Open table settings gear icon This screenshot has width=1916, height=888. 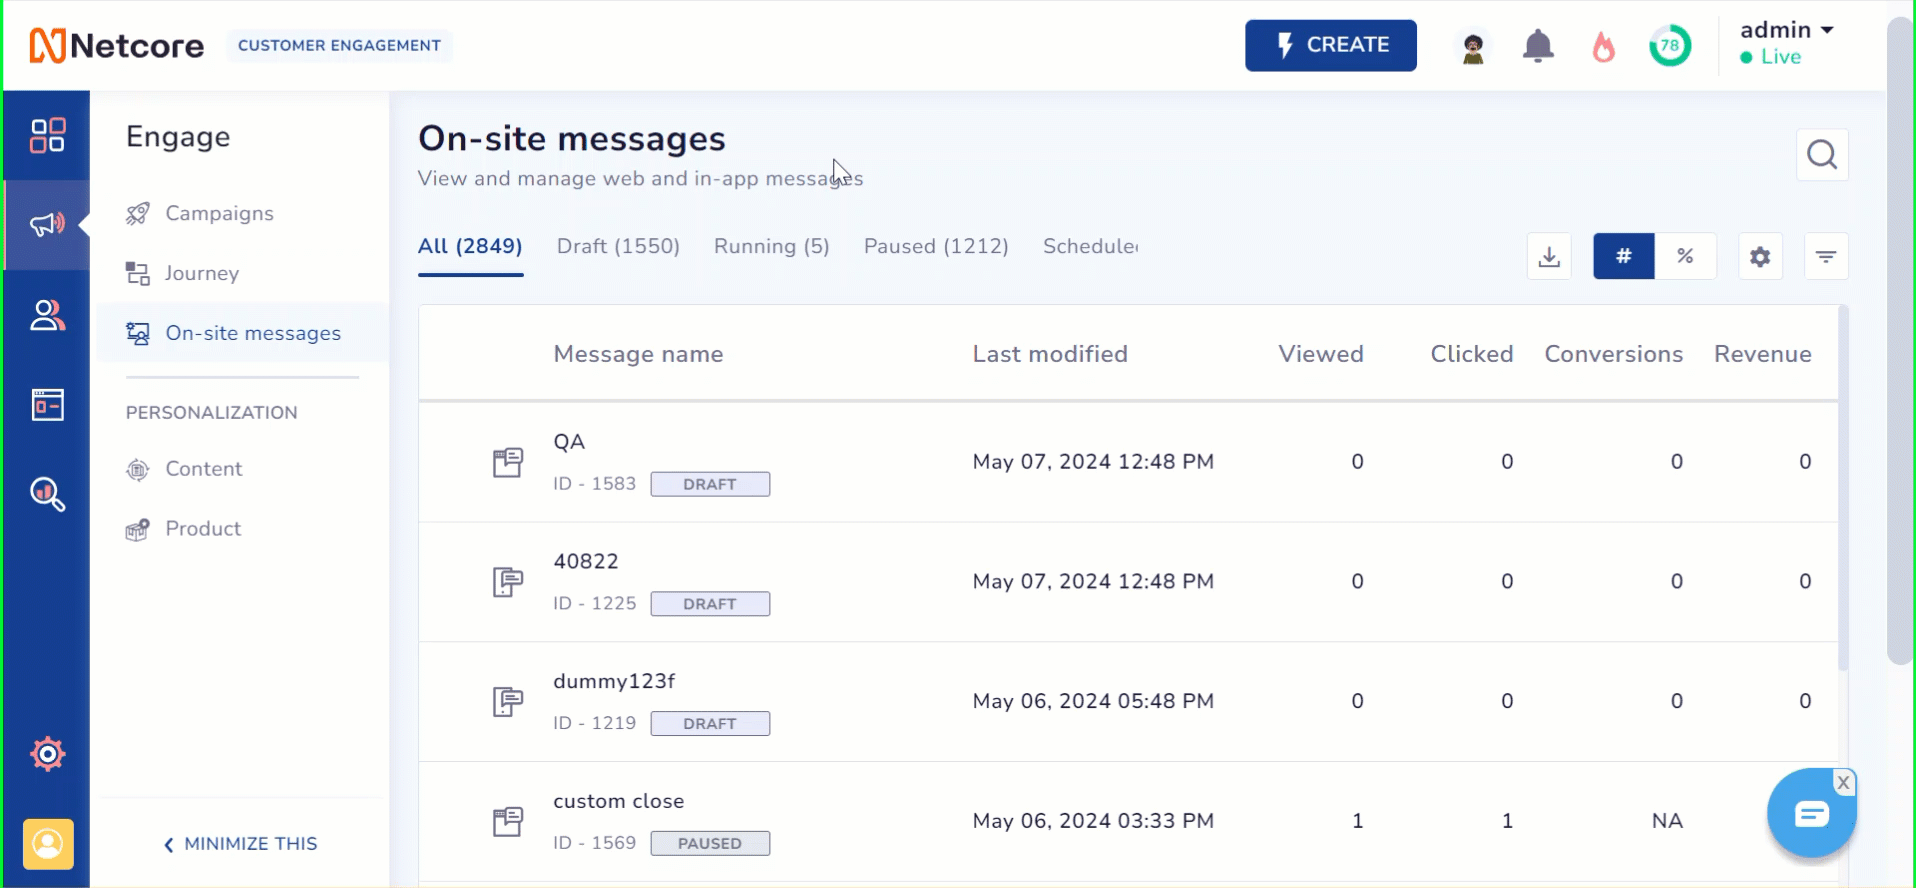coord(1760,257)
